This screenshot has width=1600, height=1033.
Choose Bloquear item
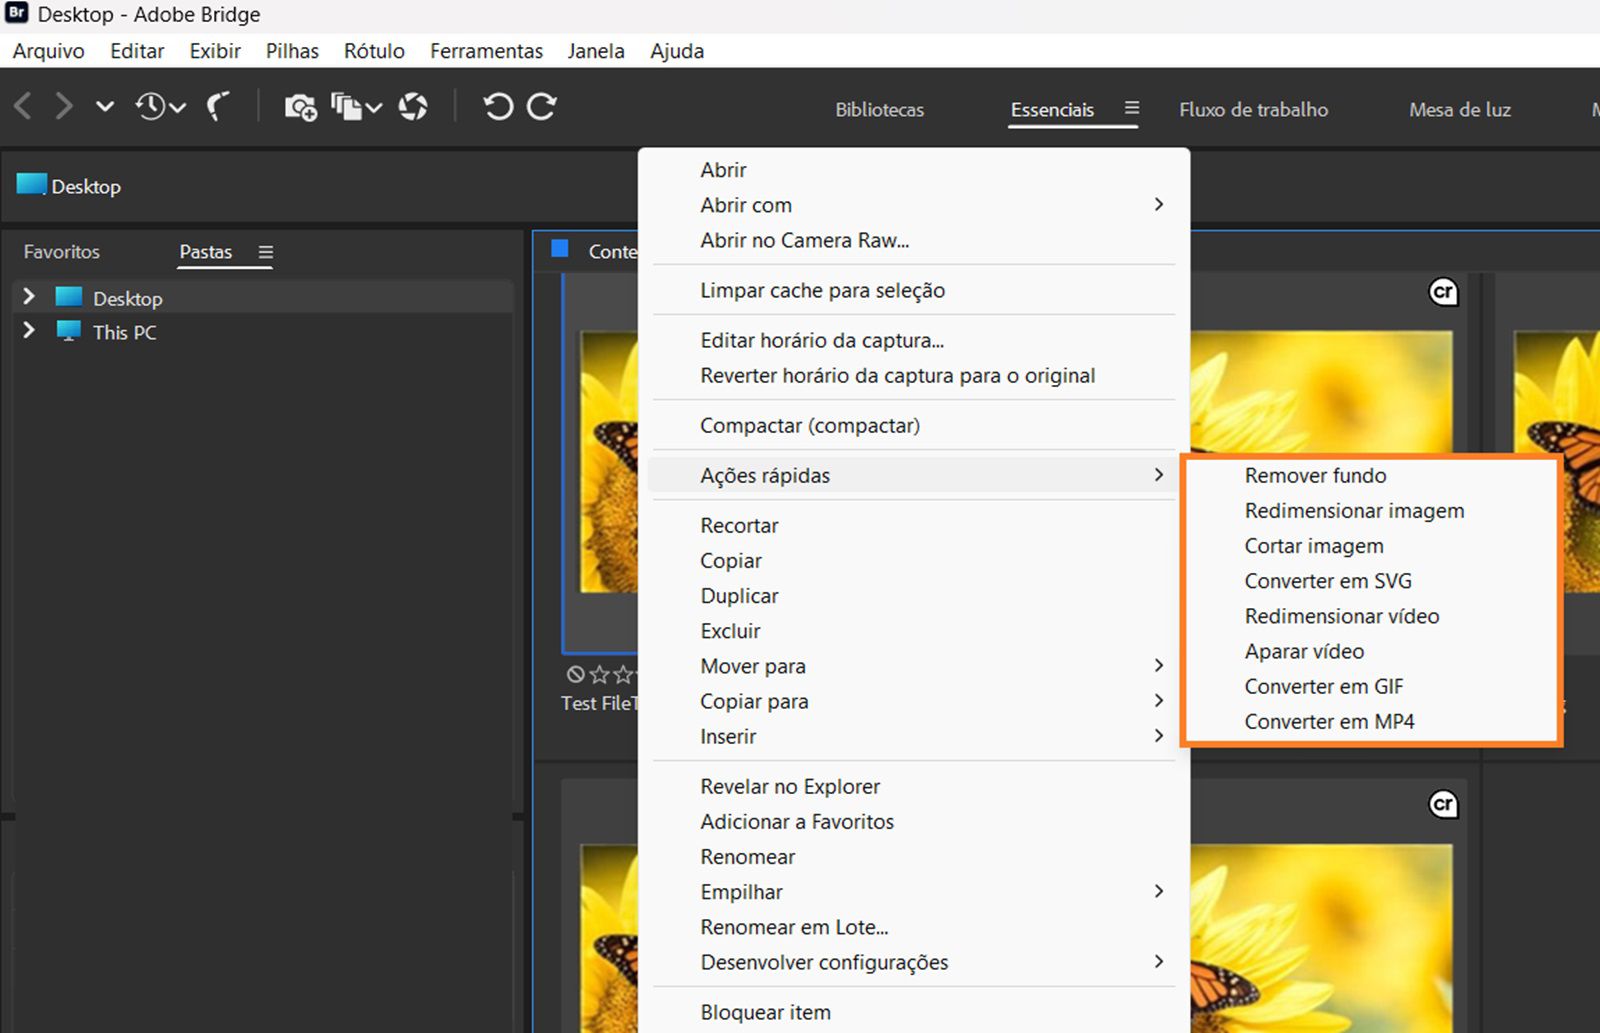click(x=915, y=1012)
